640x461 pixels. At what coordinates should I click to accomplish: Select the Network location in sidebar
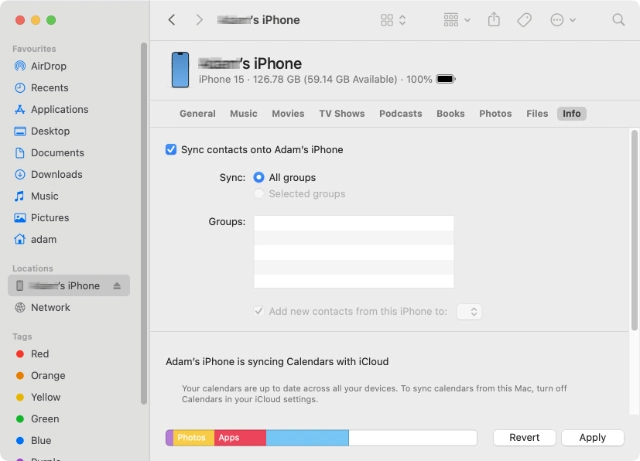point(50,308)
